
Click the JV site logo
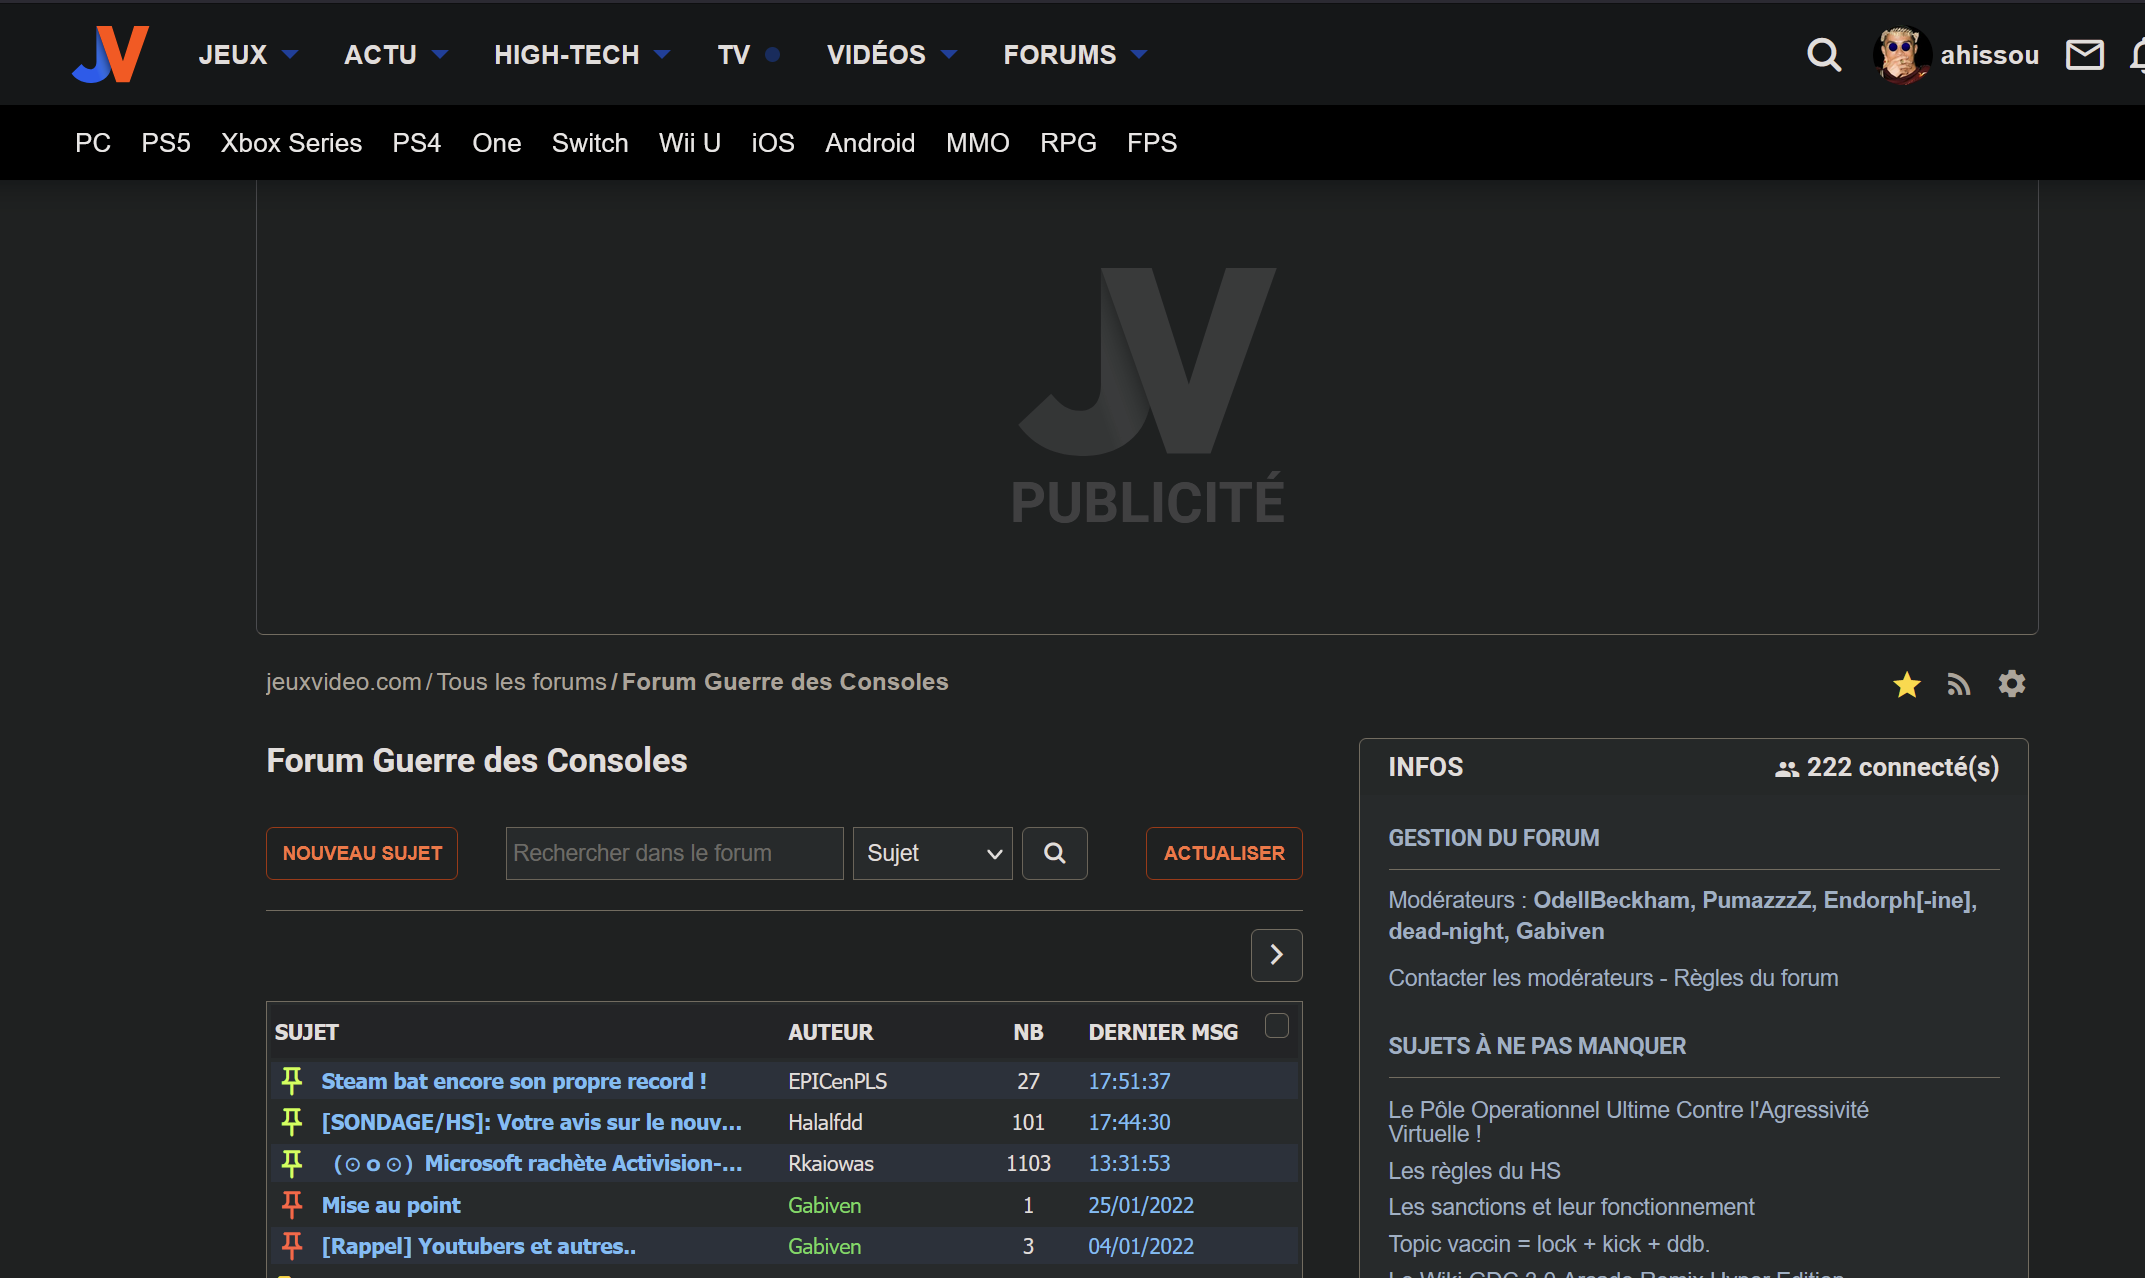click(111, 54)
